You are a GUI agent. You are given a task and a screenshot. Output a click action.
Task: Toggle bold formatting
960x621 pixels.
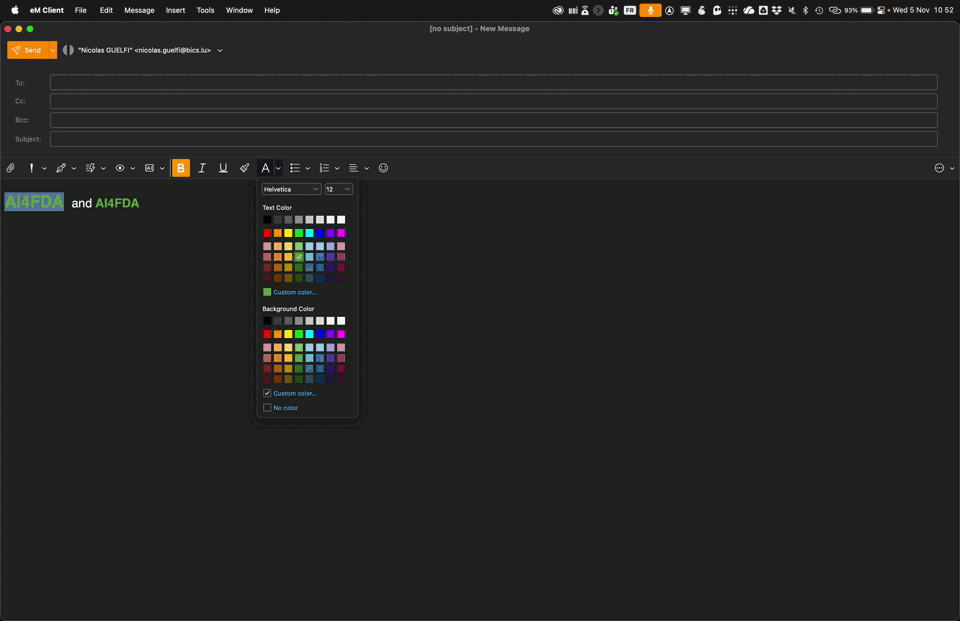click(181, 168)
